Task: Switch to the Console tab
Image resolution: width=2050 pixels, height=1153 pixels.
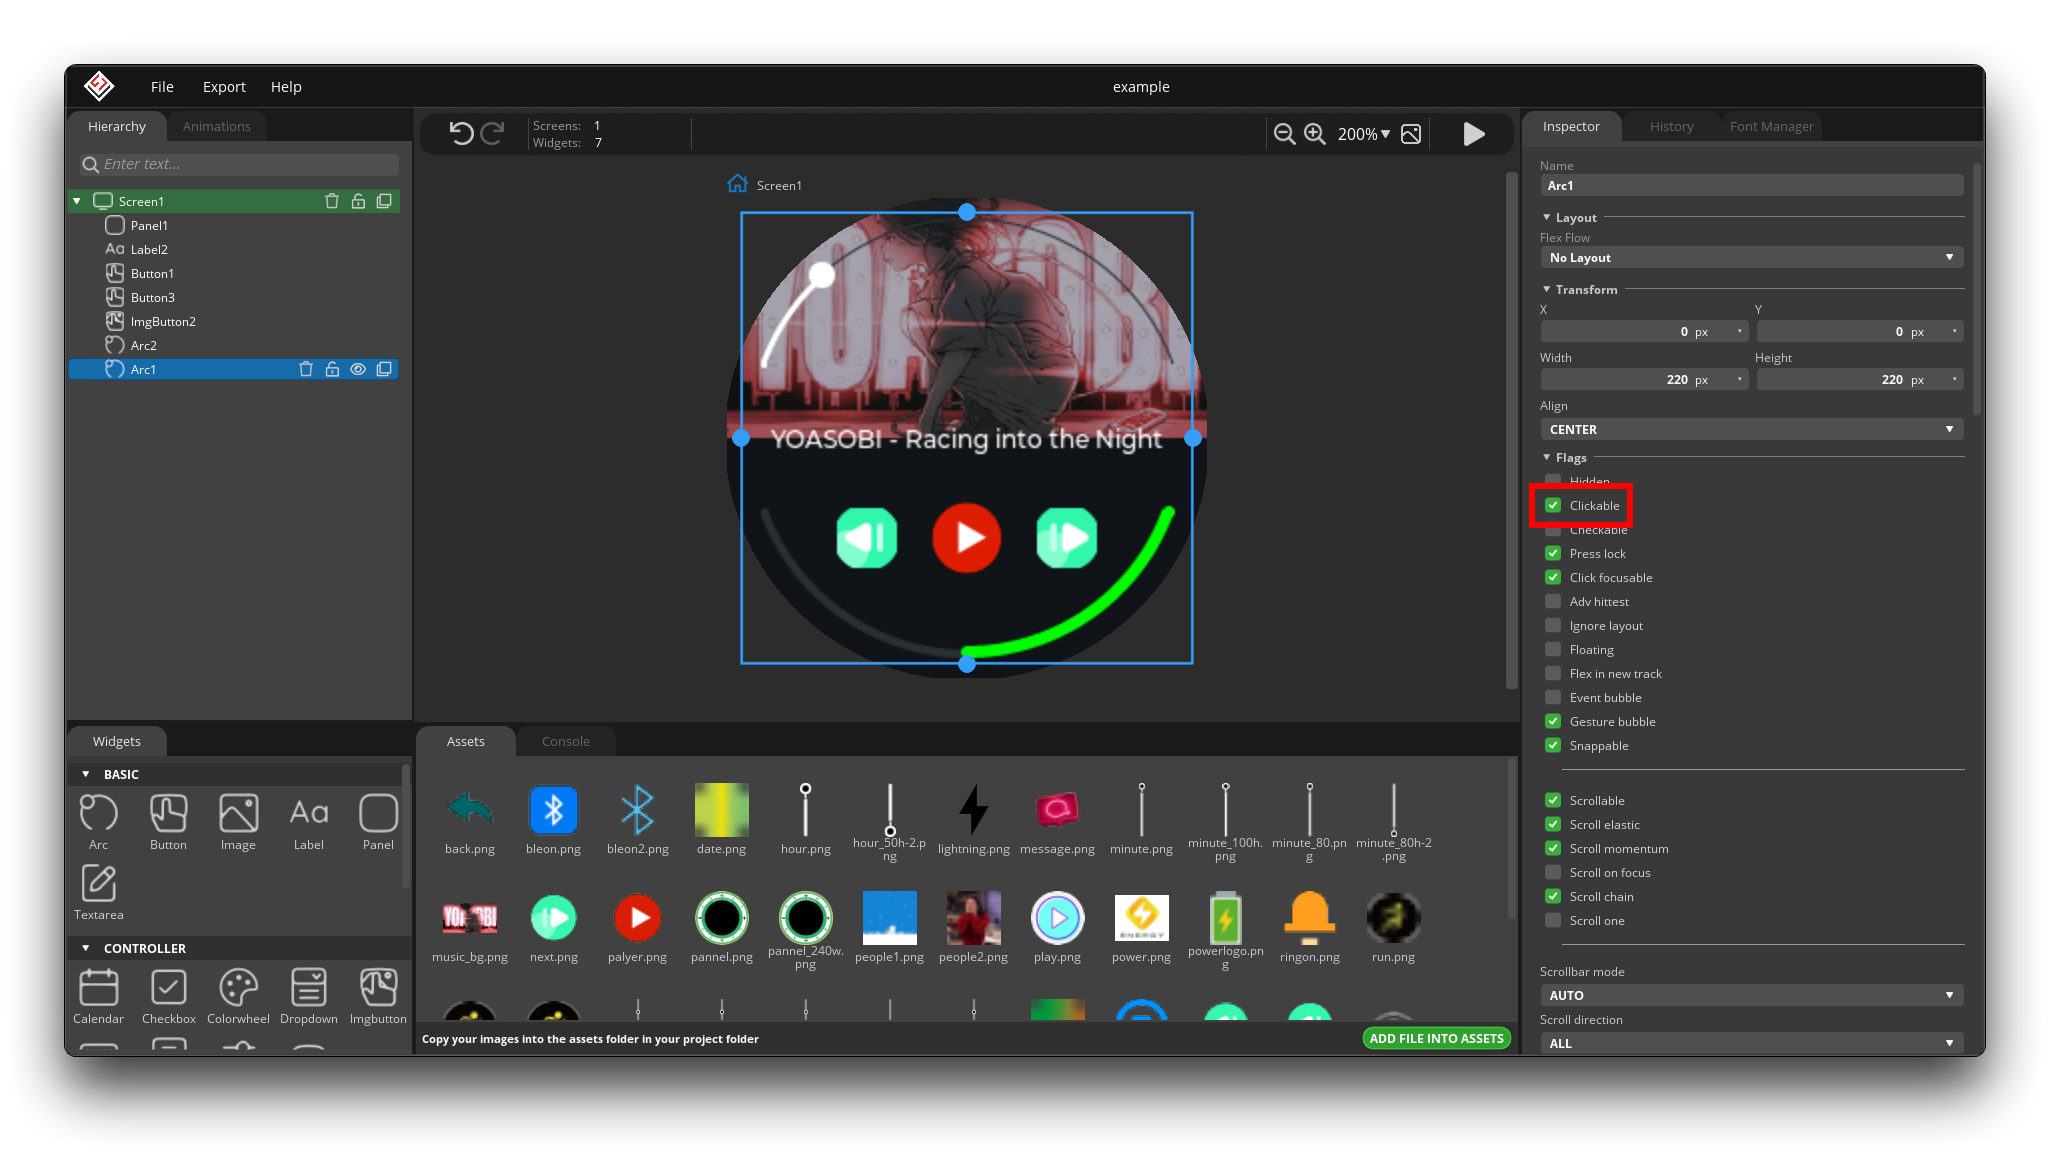Action: (565, 741)
